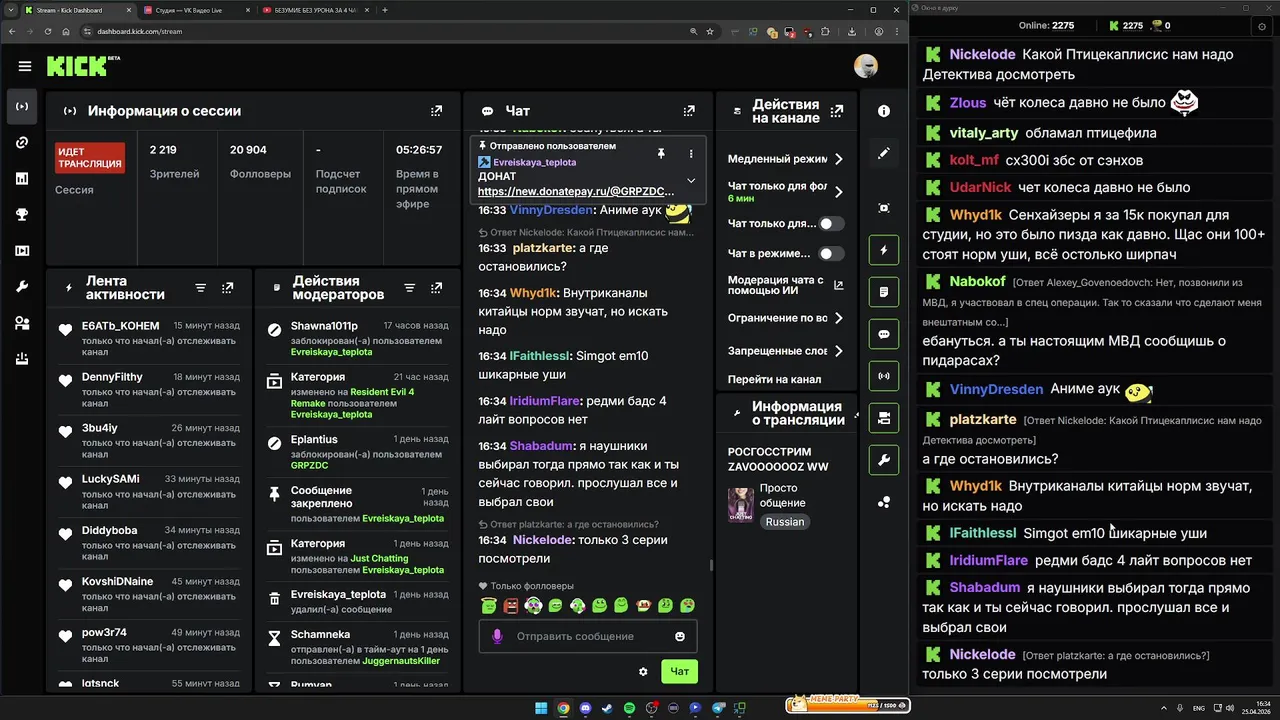This screenshot has width=1280, height=720.
Task: Click 'E6ATb_KOHEM' in activity feed
Action: click(x=120, y=326)
